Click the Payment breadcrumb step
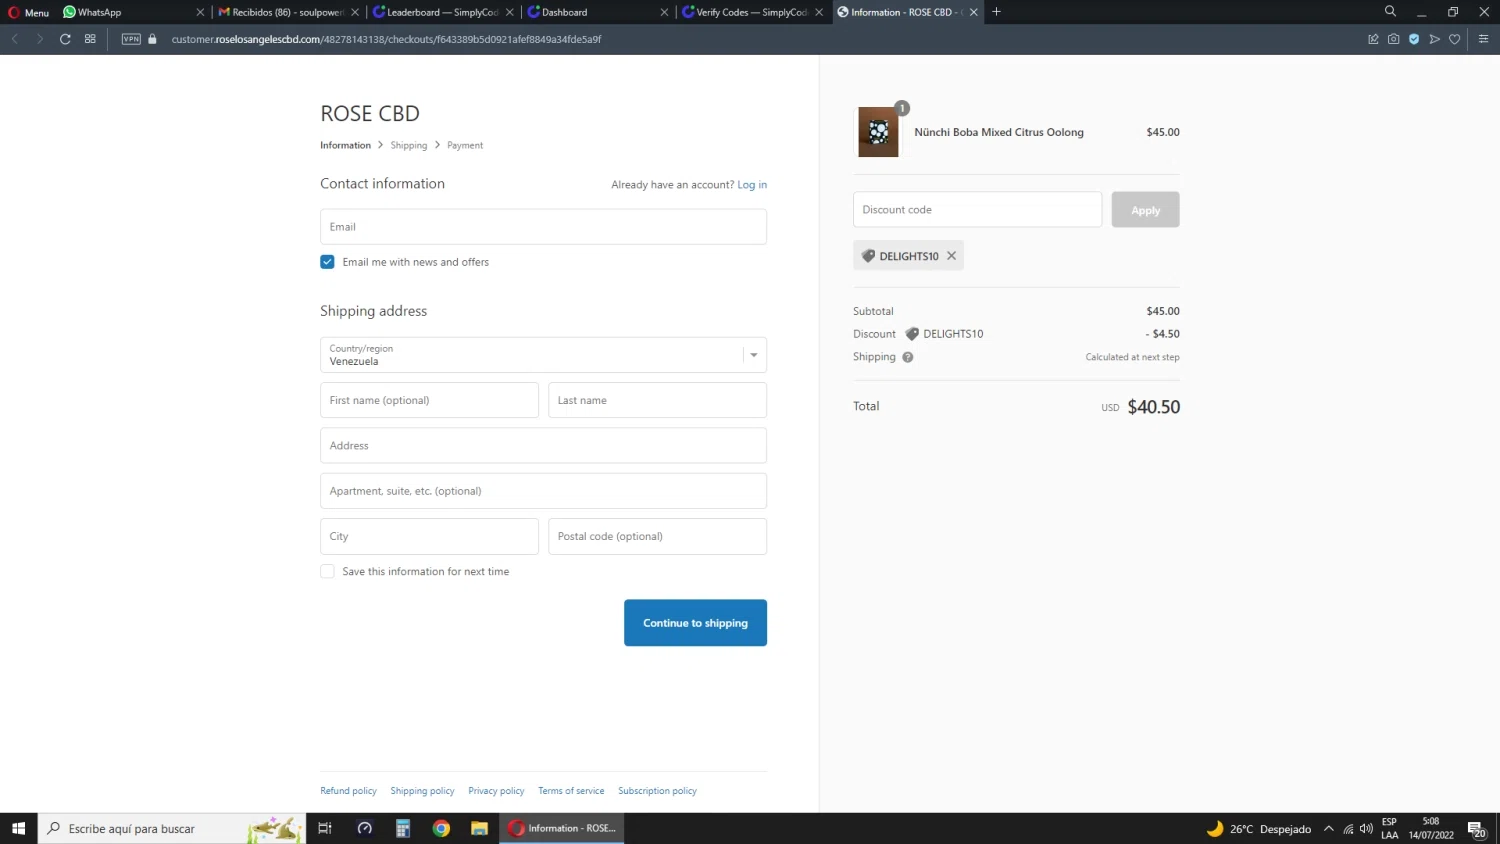The image size is (1500, 844). click(465, 146)
